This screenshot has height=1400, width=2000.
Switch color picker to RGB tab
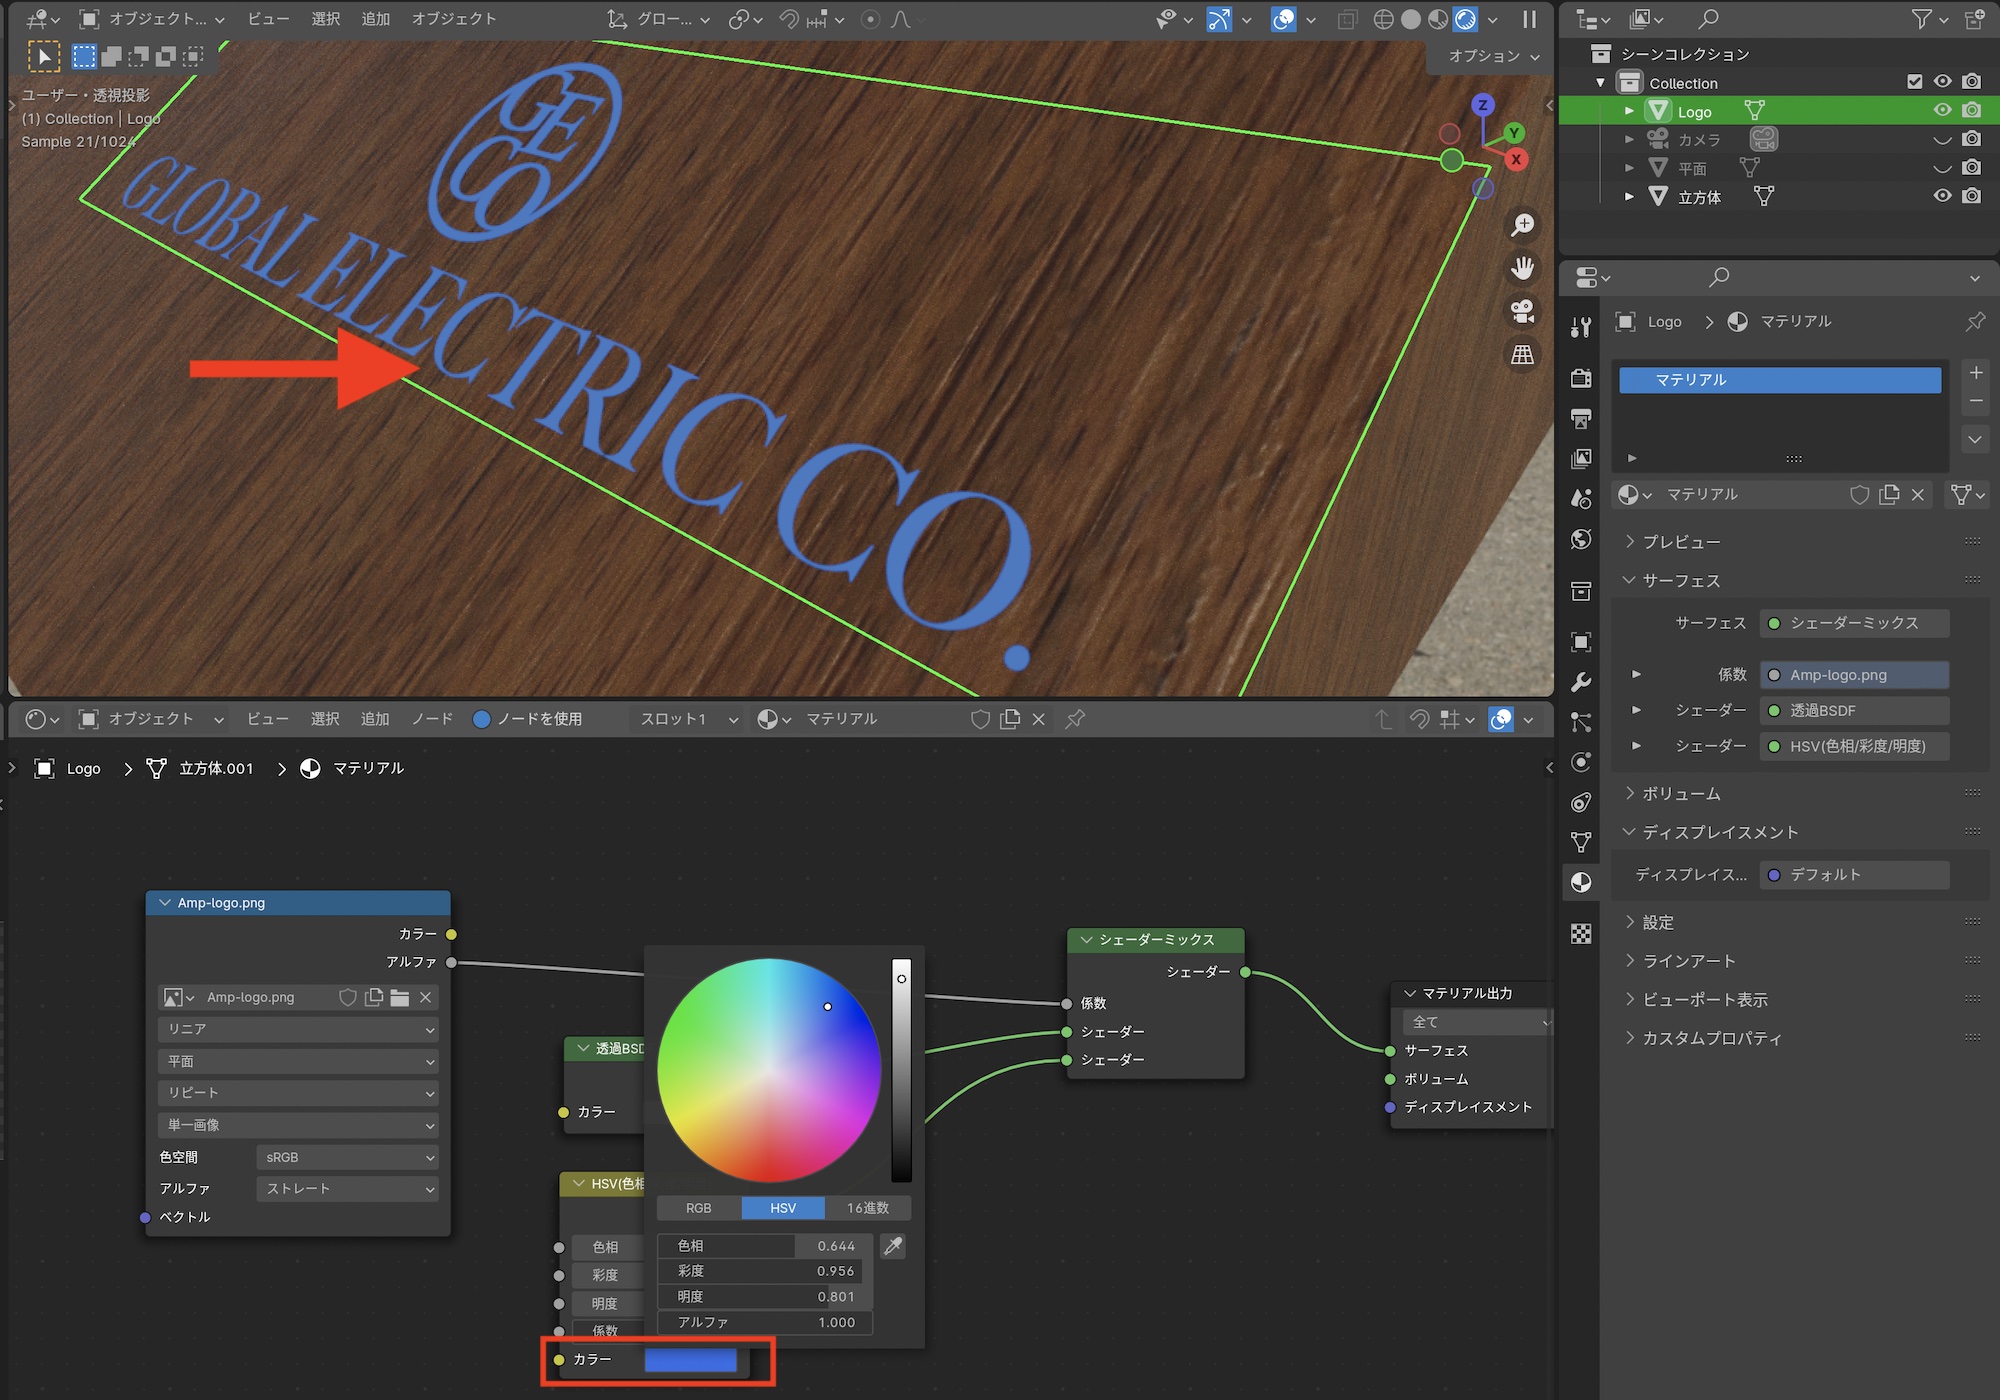click(698, 1208)
